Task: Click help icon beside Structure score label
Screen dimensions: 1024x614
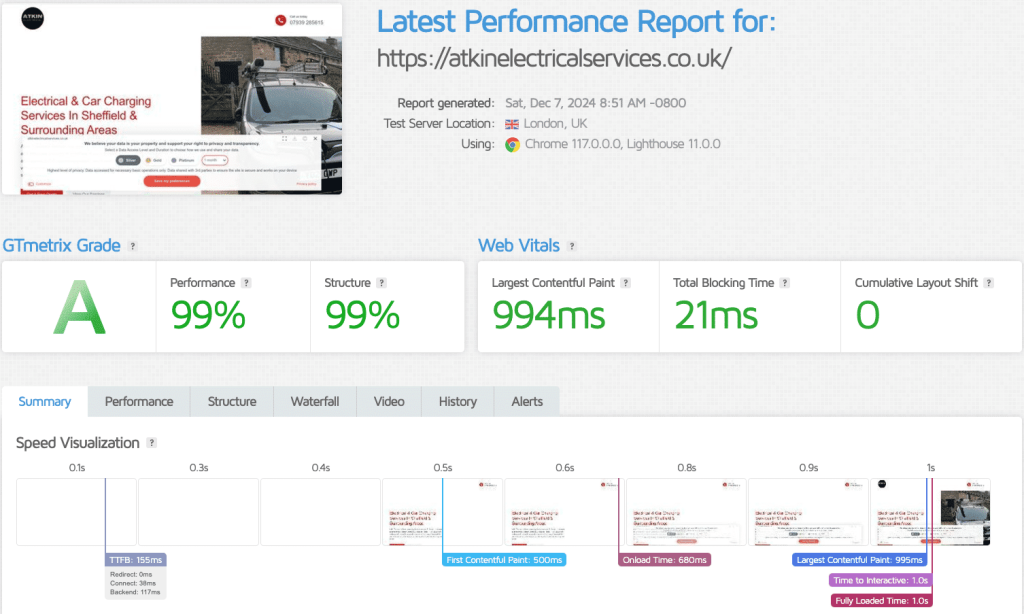Action: coord(382,283)
